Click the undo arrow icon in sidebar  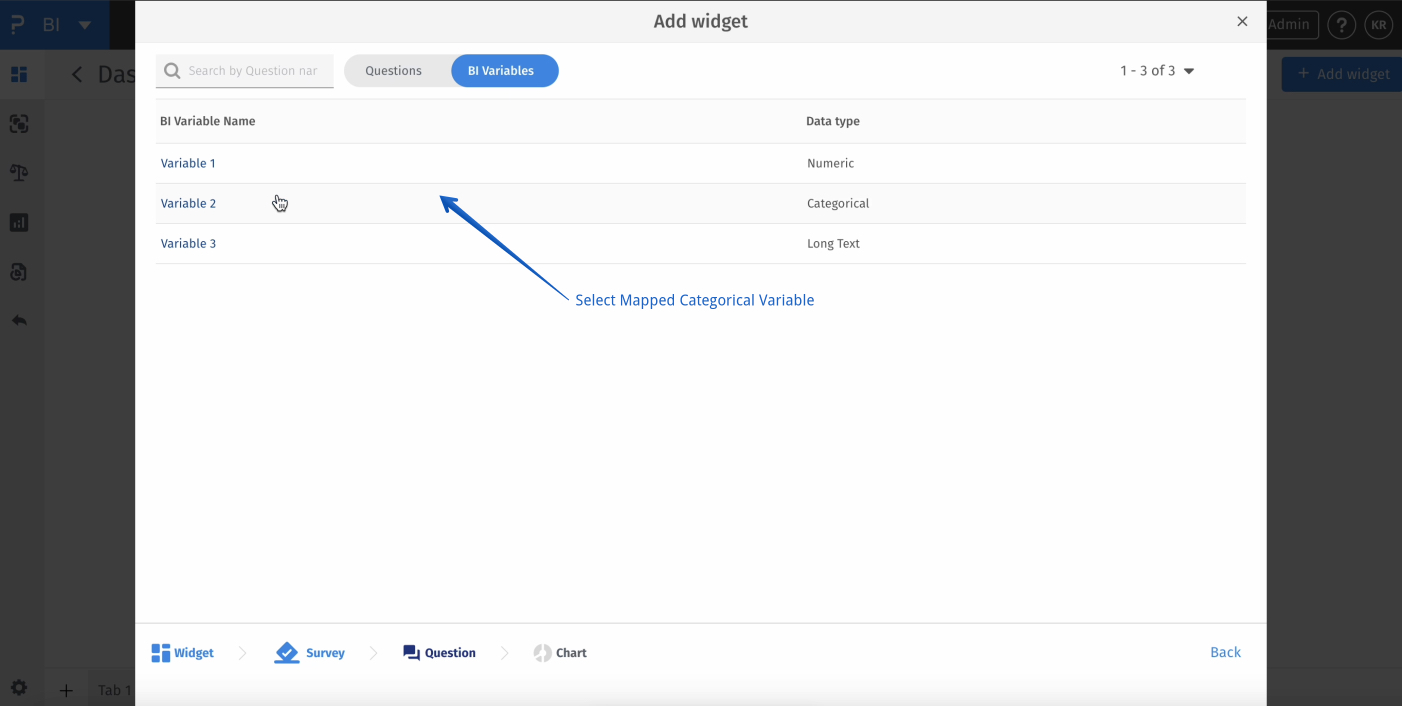click(20, 320)
